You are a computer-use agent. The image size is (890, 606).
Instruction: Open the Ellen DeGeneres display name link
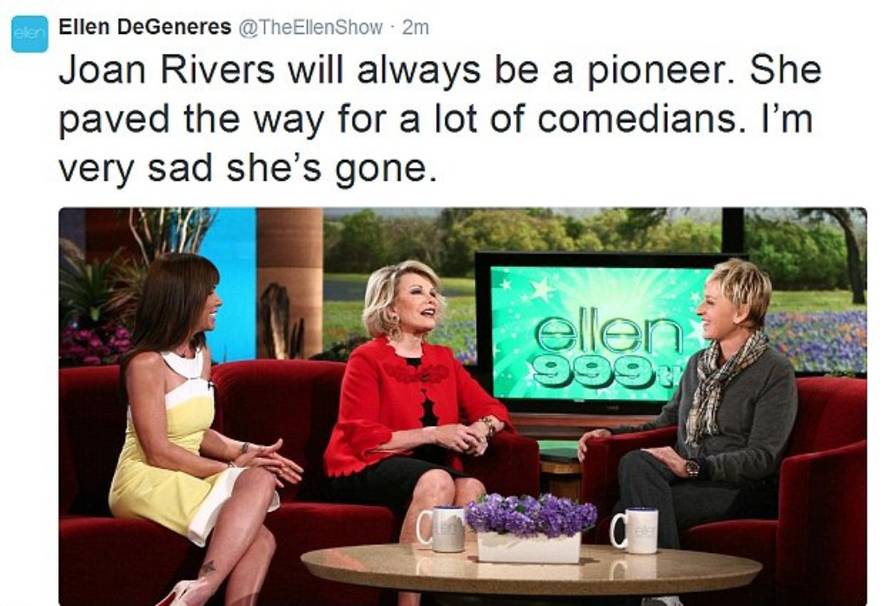click(x=145, y=27)
